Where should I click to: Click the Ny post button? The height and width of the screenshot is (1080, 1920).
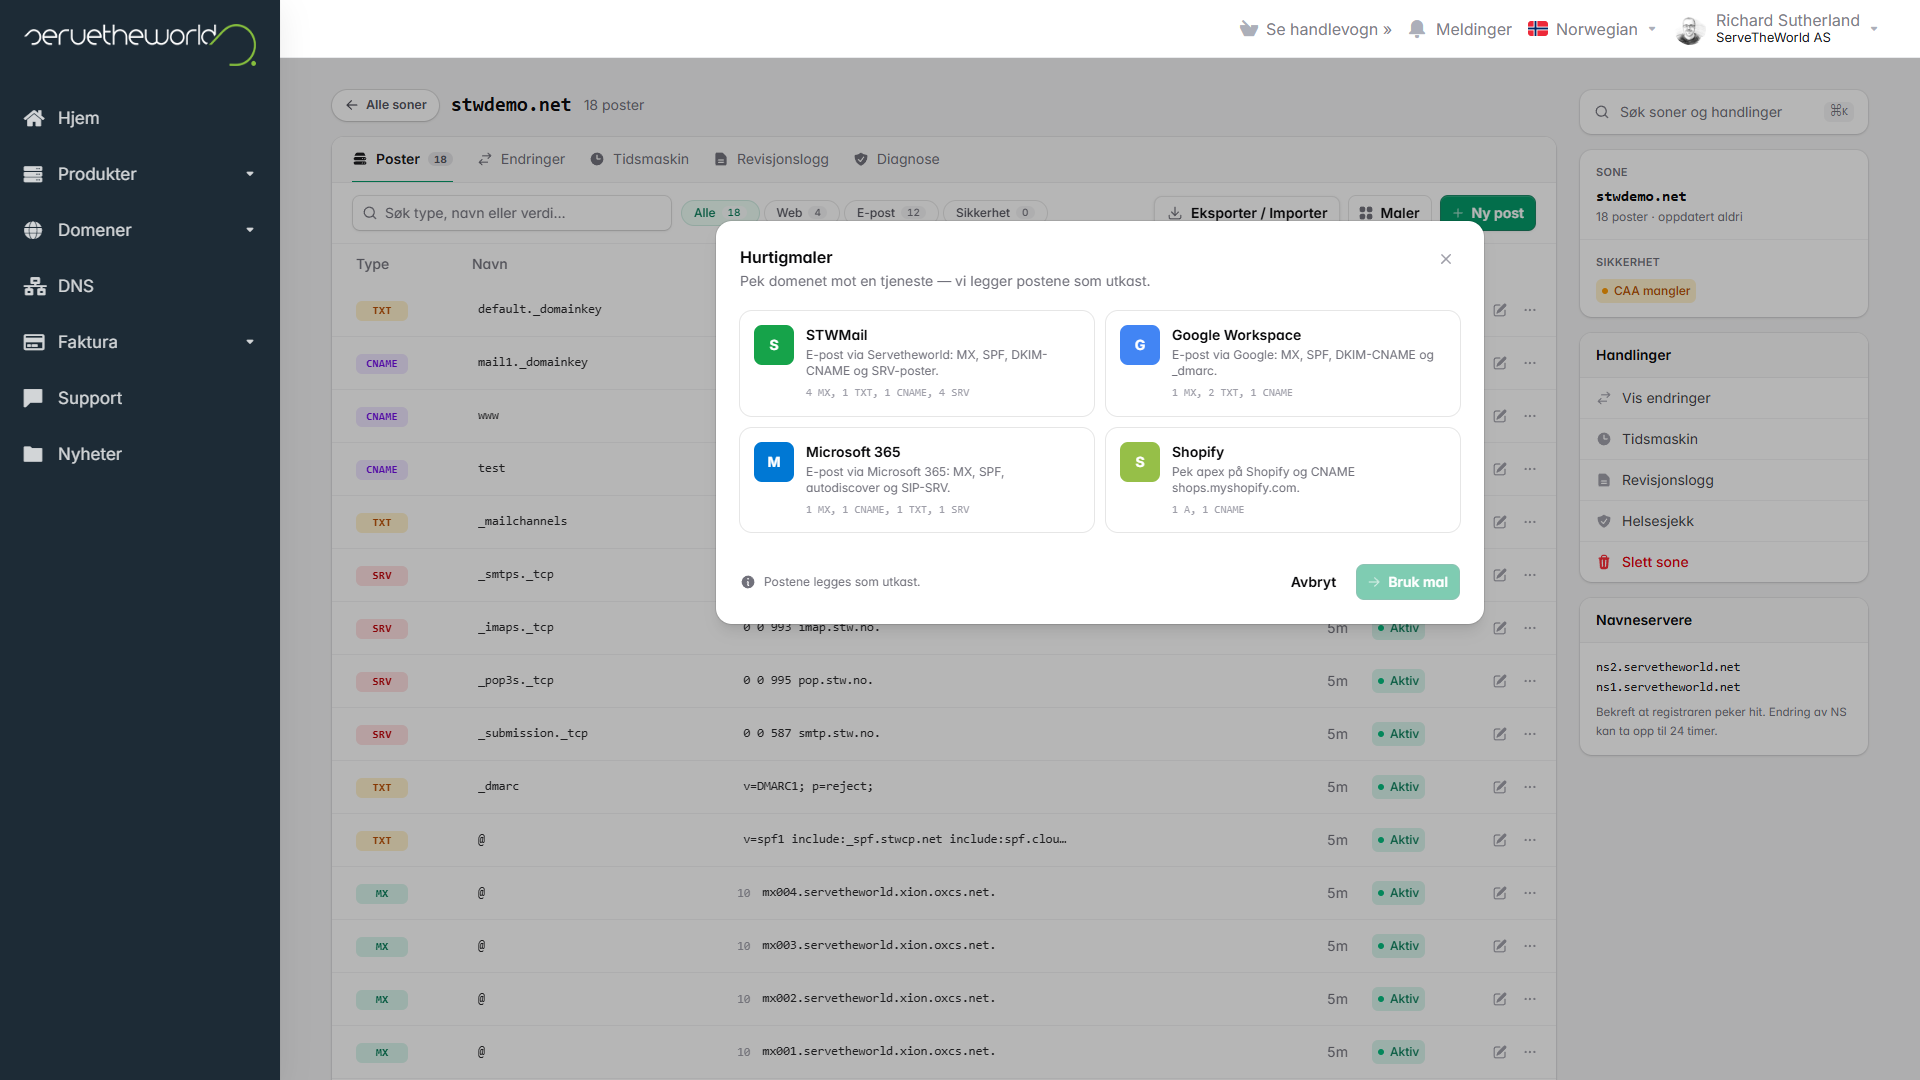point(1487,213)
